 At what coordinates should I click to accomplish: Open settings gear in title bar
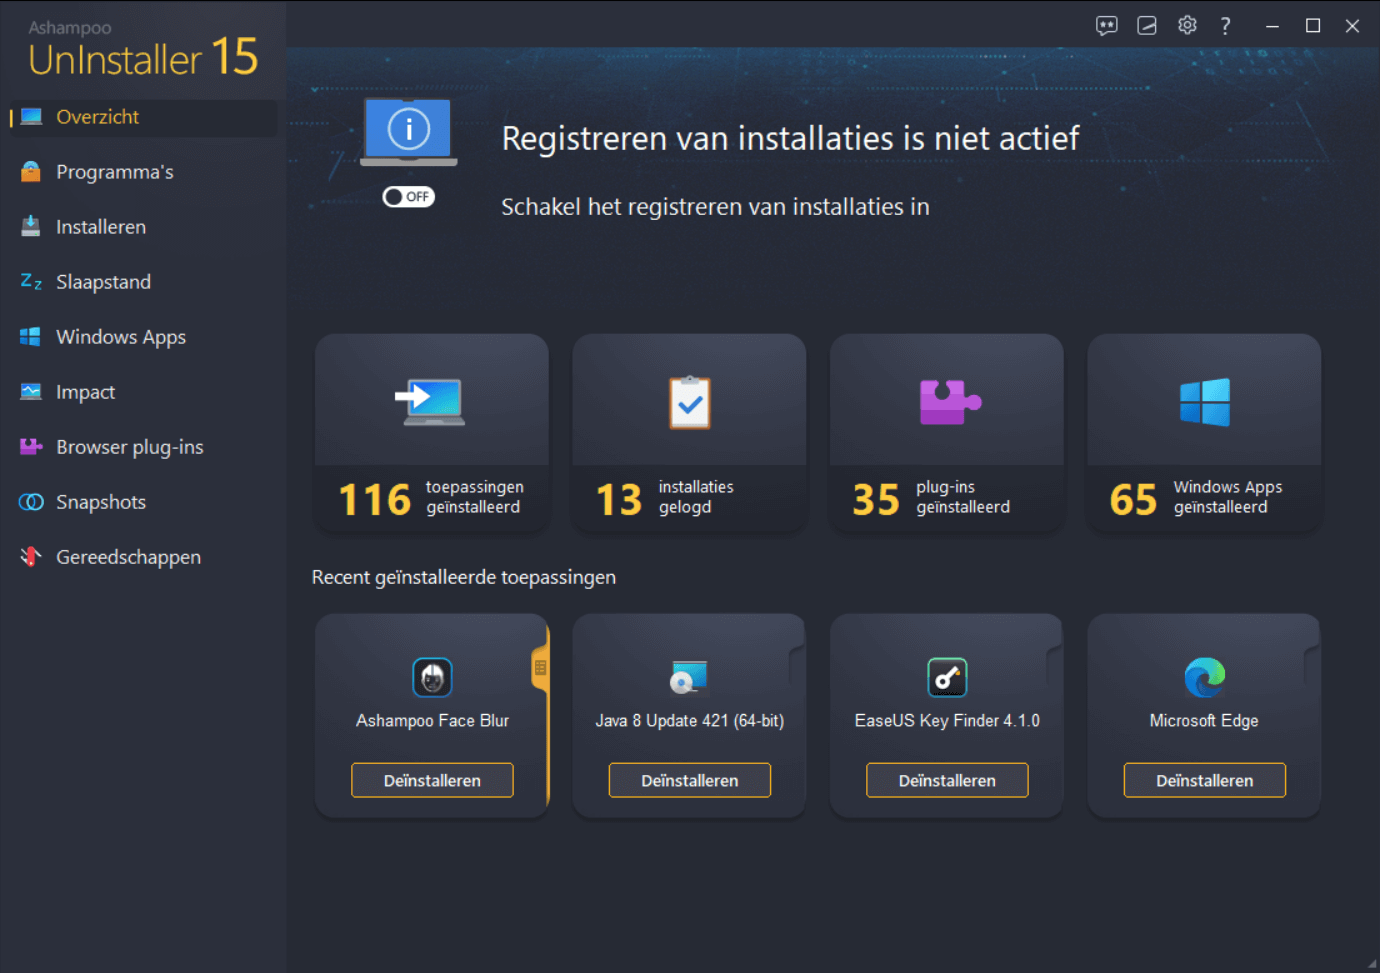(x=1187, y=26)
